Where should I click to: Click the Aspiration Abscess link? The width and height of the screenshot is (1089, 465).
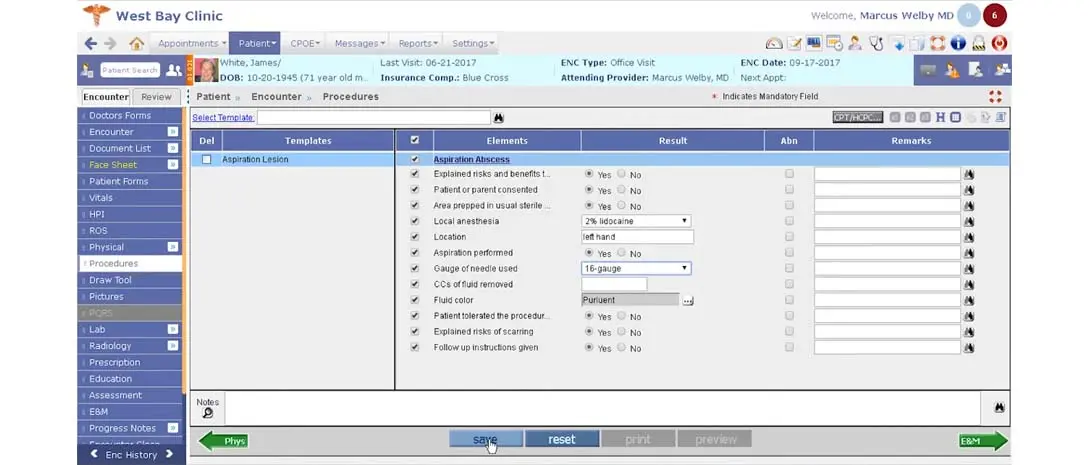[x=472, y=160]
